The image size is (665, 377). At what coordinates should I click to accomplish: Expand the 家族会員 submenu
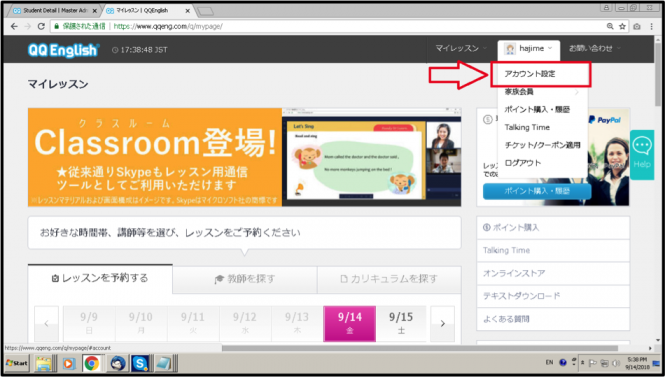[542, 92]
